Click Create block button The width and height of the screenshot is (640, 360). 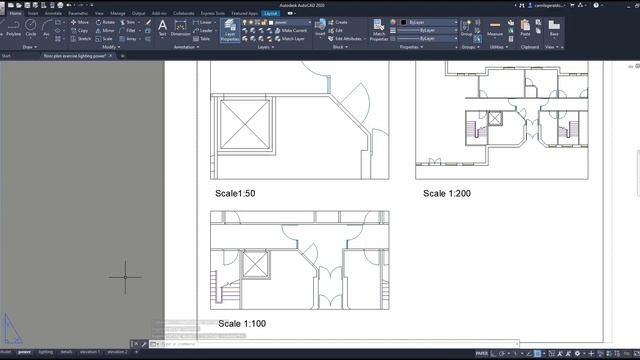click(338, 22)
